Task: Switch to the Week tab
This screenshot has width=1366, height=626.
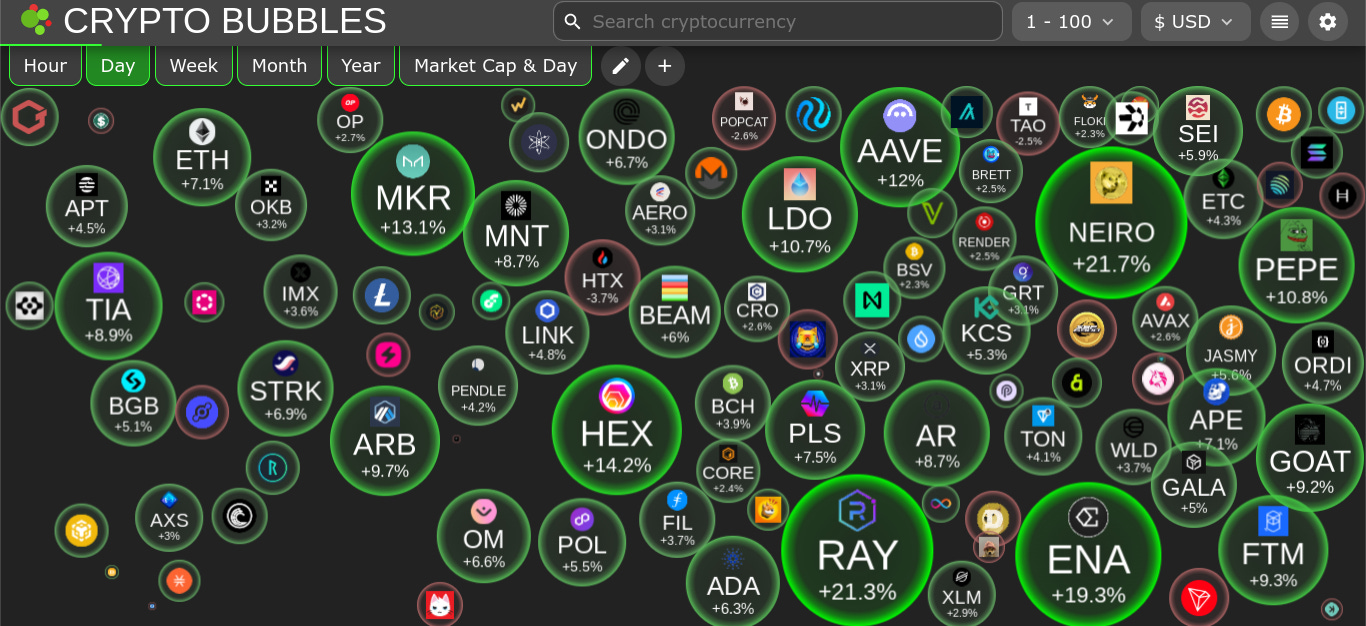Action: click(x=194, y=66)
